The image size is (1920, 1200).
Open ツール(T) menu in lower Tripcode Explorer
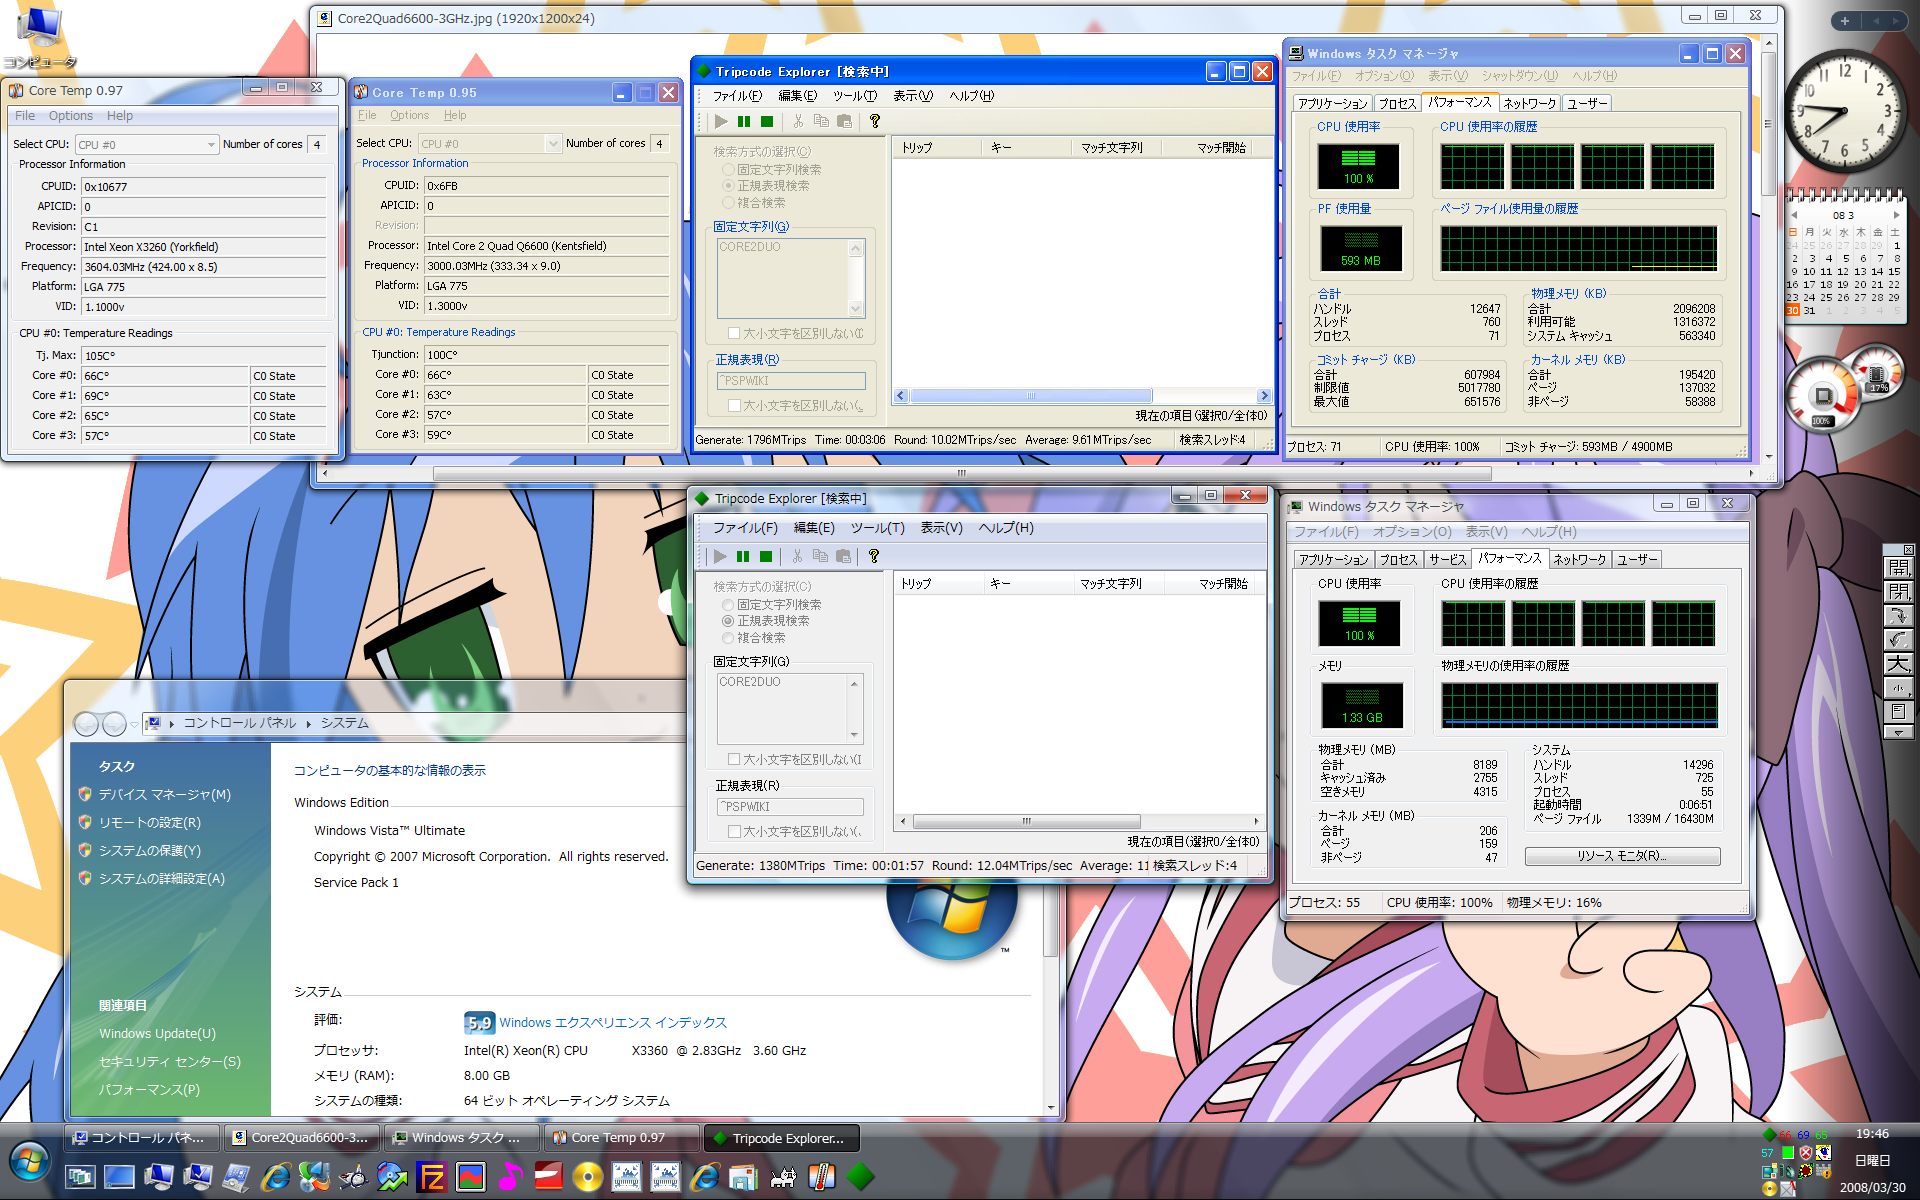click(877, 528)
